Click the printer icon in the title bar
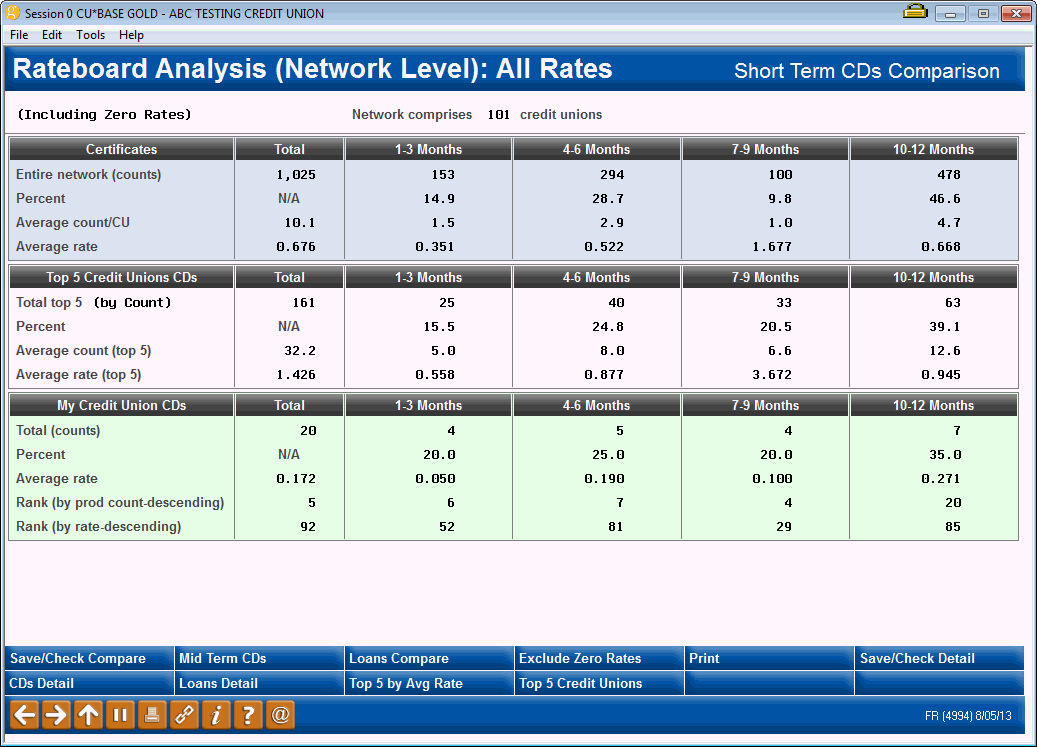The height and width of the screenshot is (747, 1037). [x=915, y=12]
